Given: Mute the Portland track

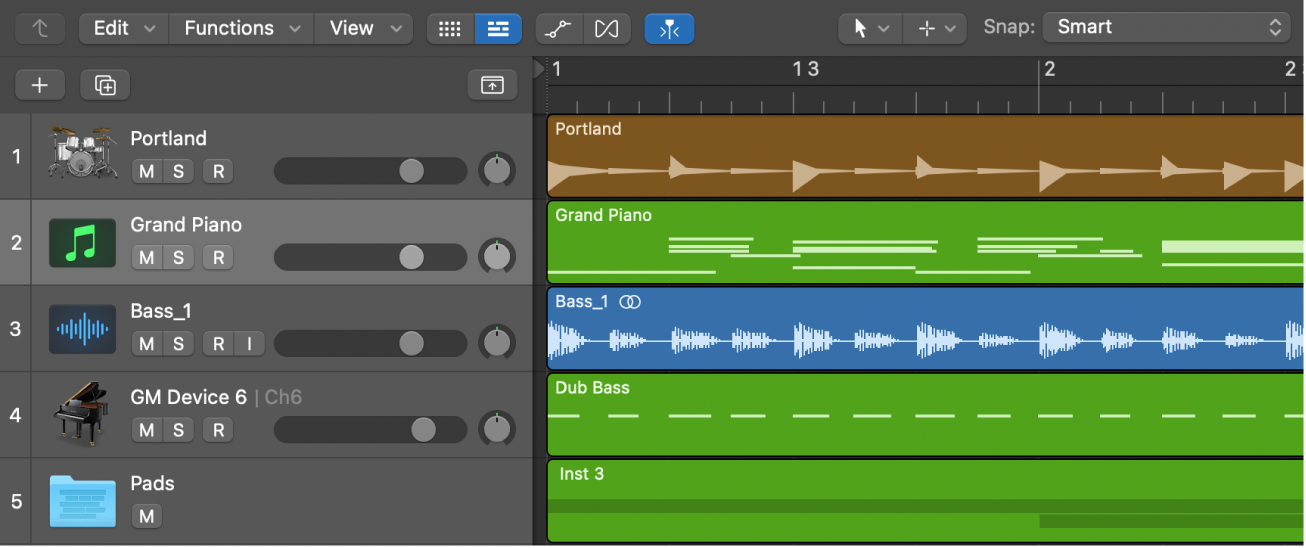Looking at the screenshot, I should (147, 172).
